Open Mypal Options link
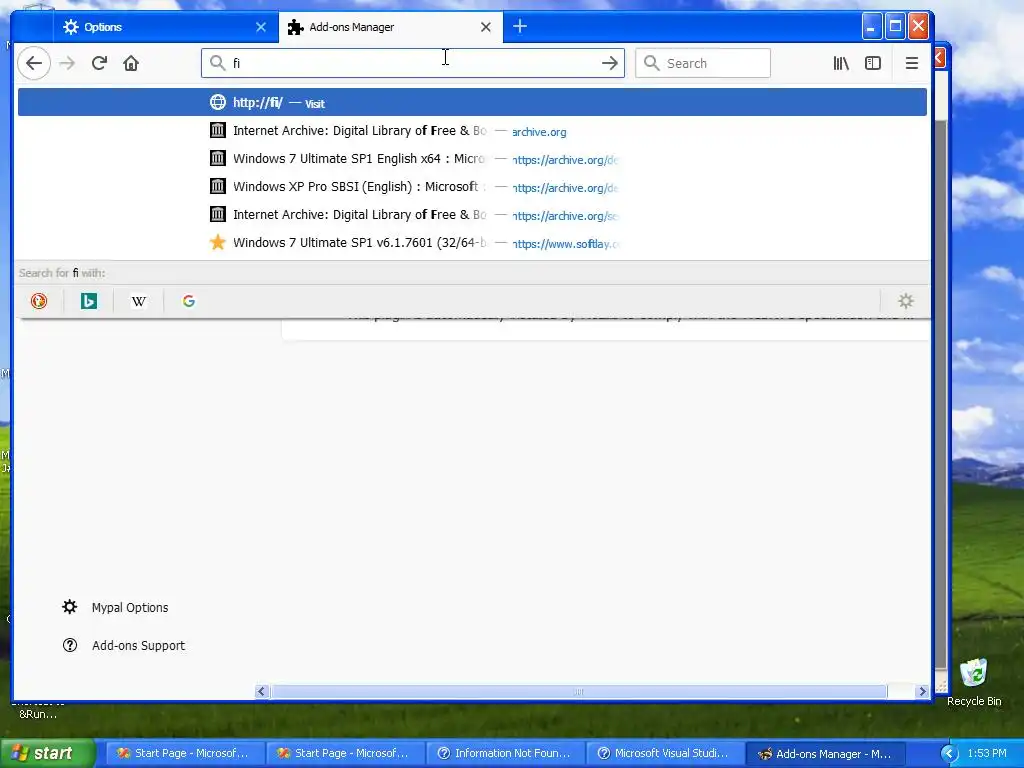 tap(130, 607)
